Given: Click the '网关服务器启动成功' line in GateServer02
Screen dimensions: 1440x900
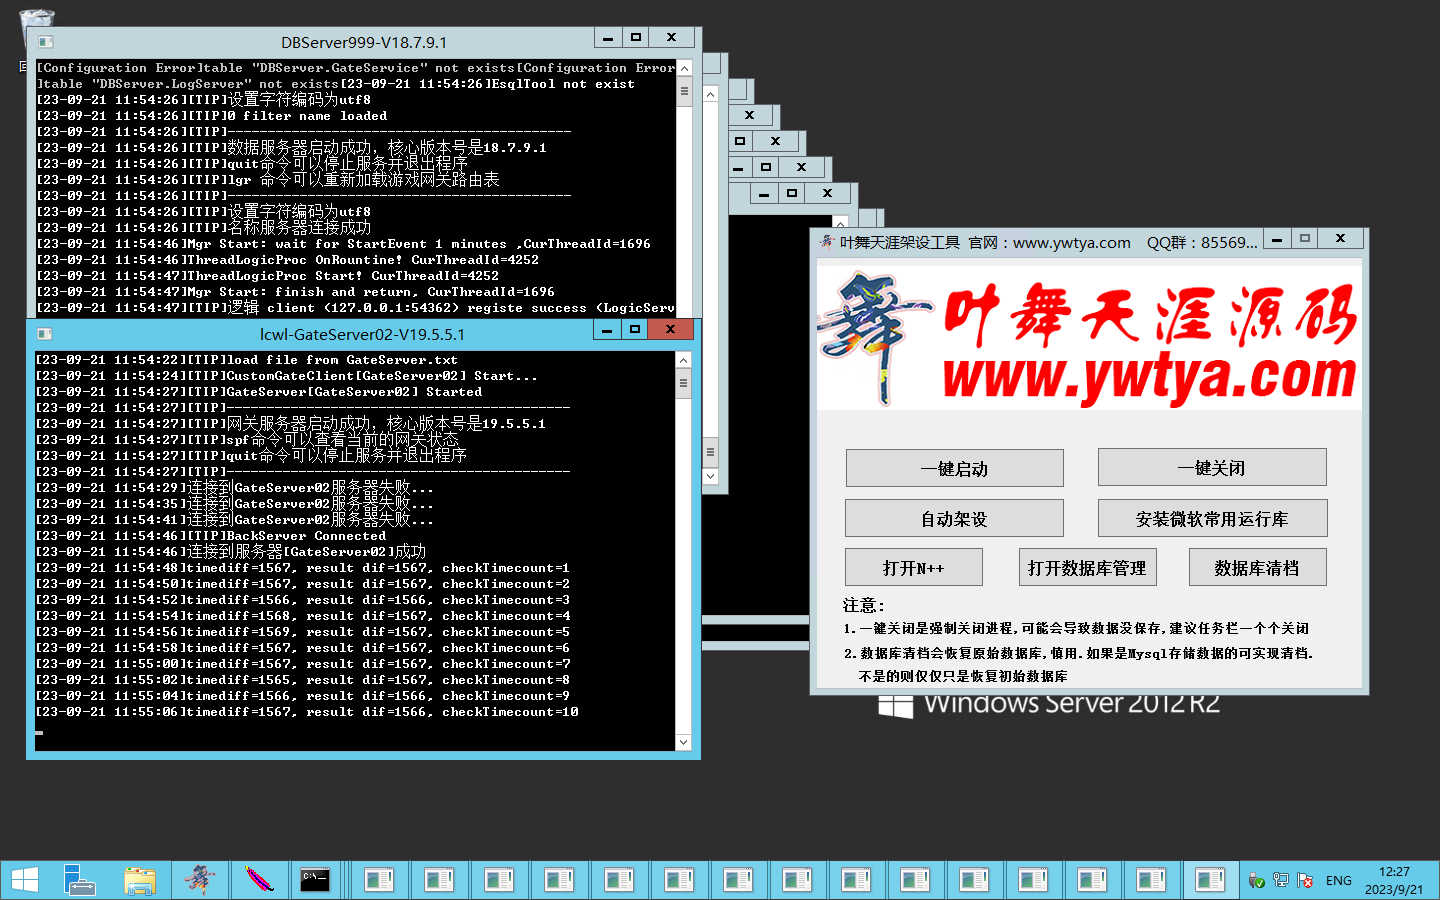Looking at the screenshot, I should pyautogui.click(x=291, y=424).
